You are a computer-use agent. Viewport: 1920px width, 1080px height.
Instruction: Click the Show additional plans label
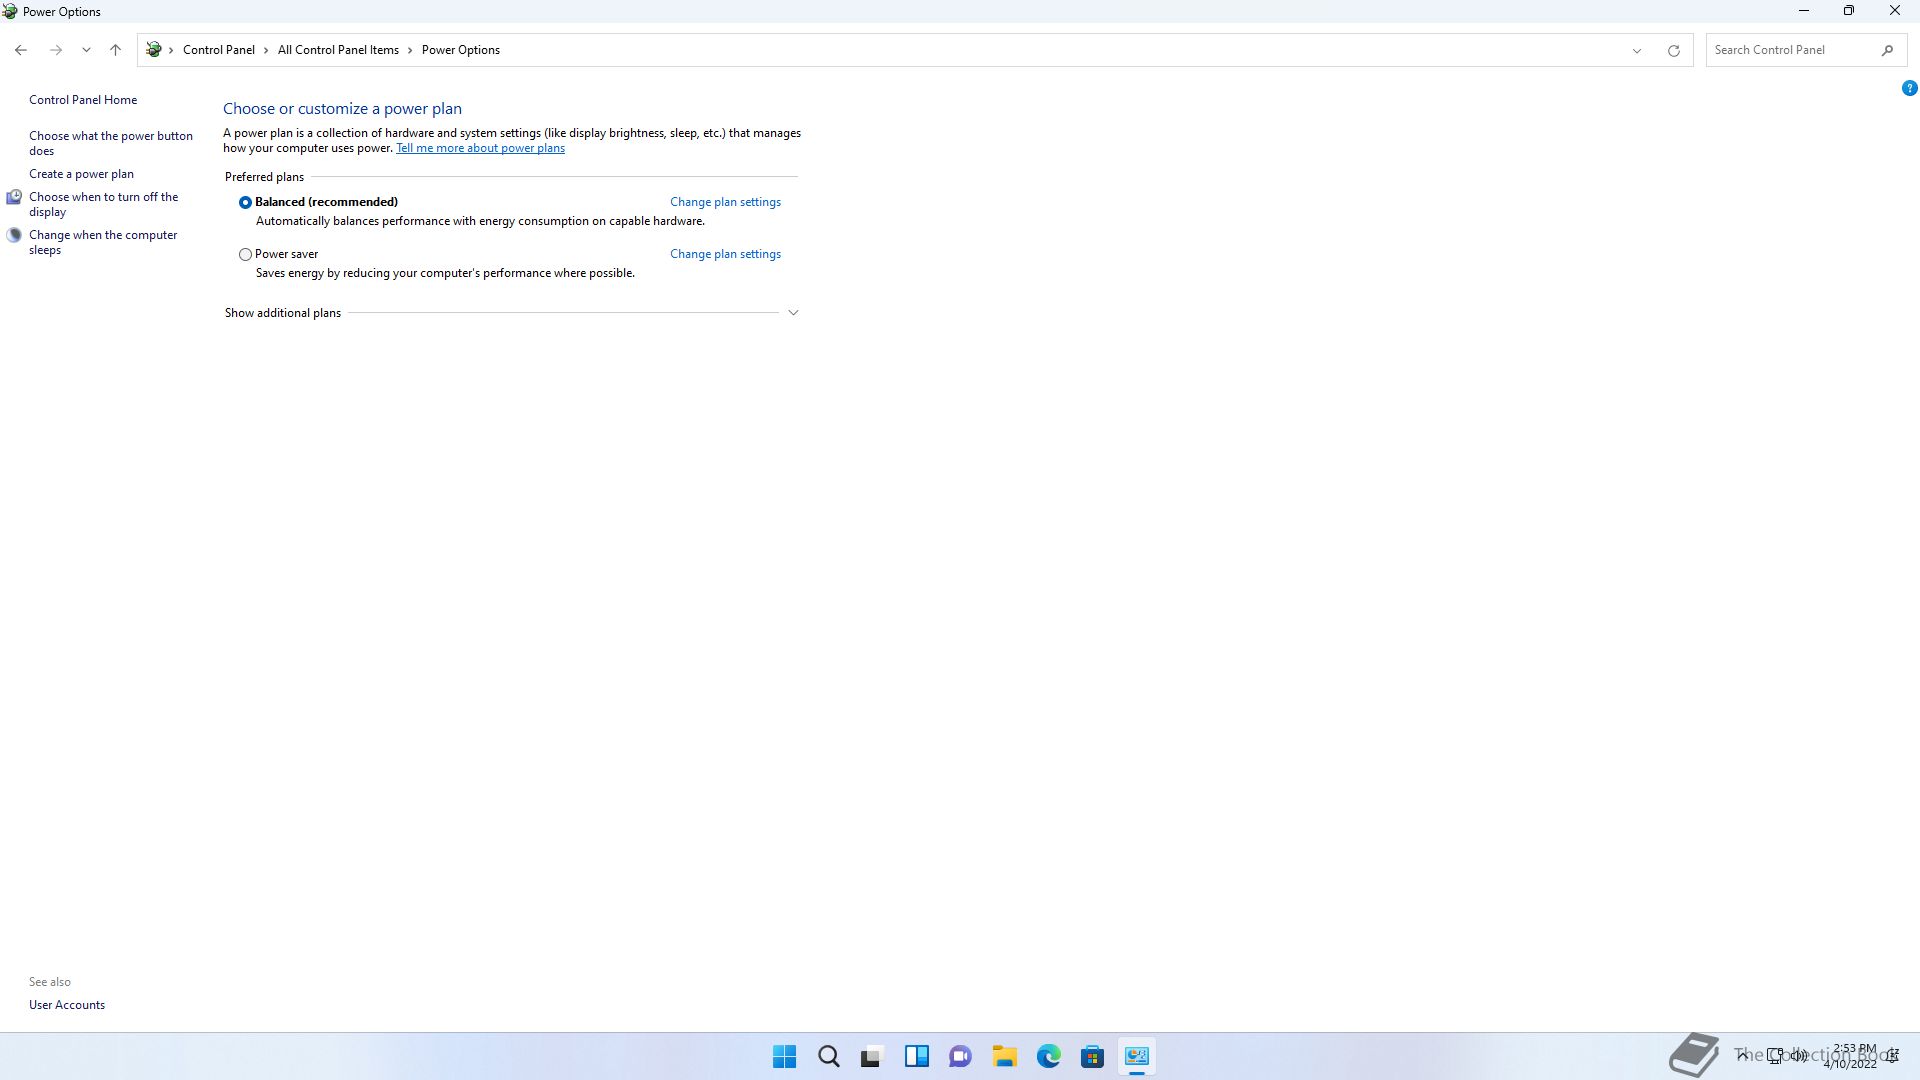pos(283,313)
